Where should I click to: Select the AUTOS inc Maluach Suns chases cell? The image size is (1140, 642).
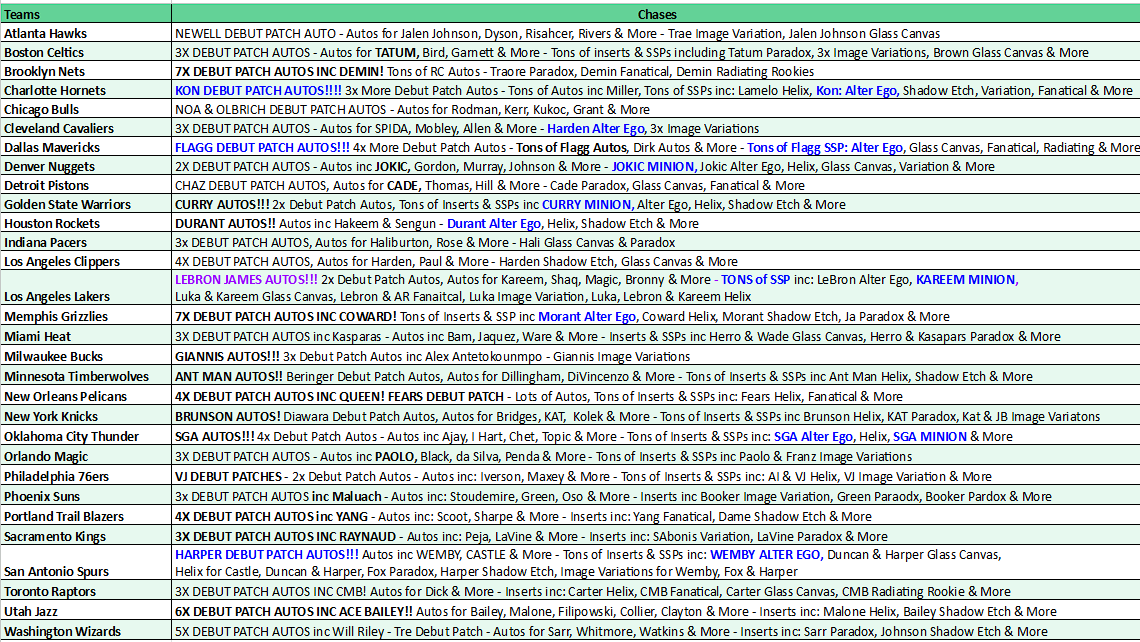[656, 496]
